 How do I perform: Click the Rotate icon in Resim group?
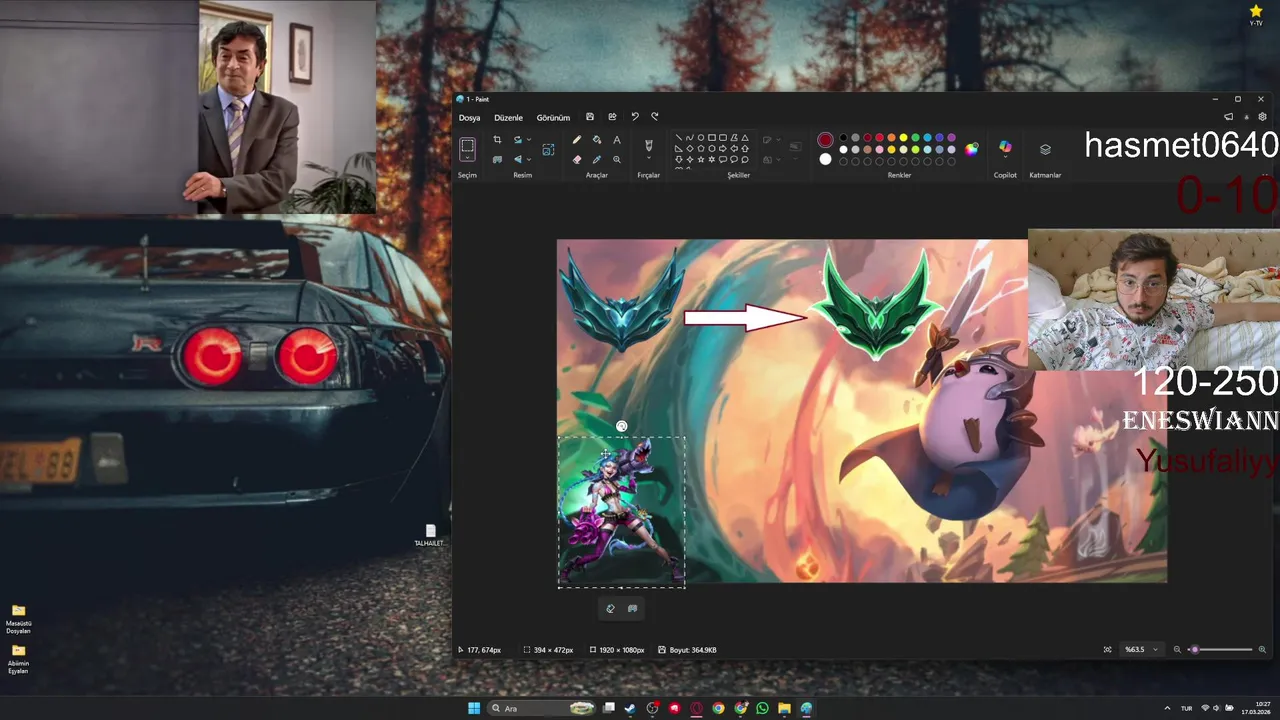(x=518, y=140)
